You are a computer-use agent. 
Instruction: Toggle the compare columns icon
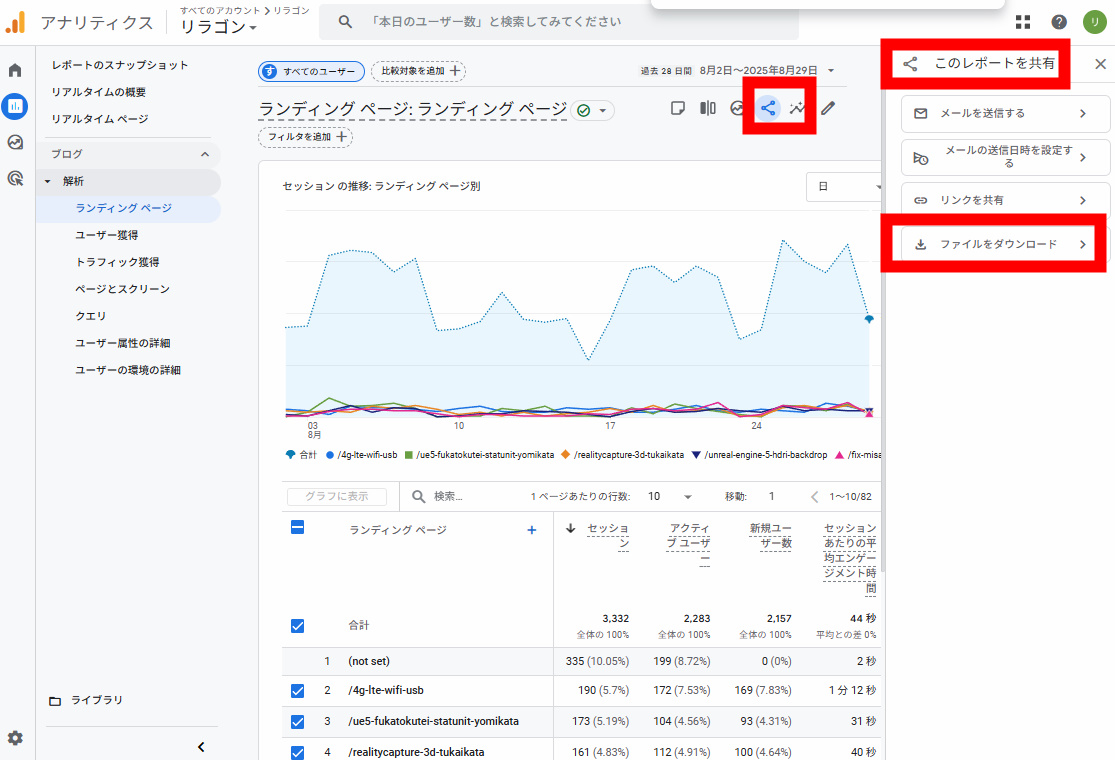coord(707,108)
